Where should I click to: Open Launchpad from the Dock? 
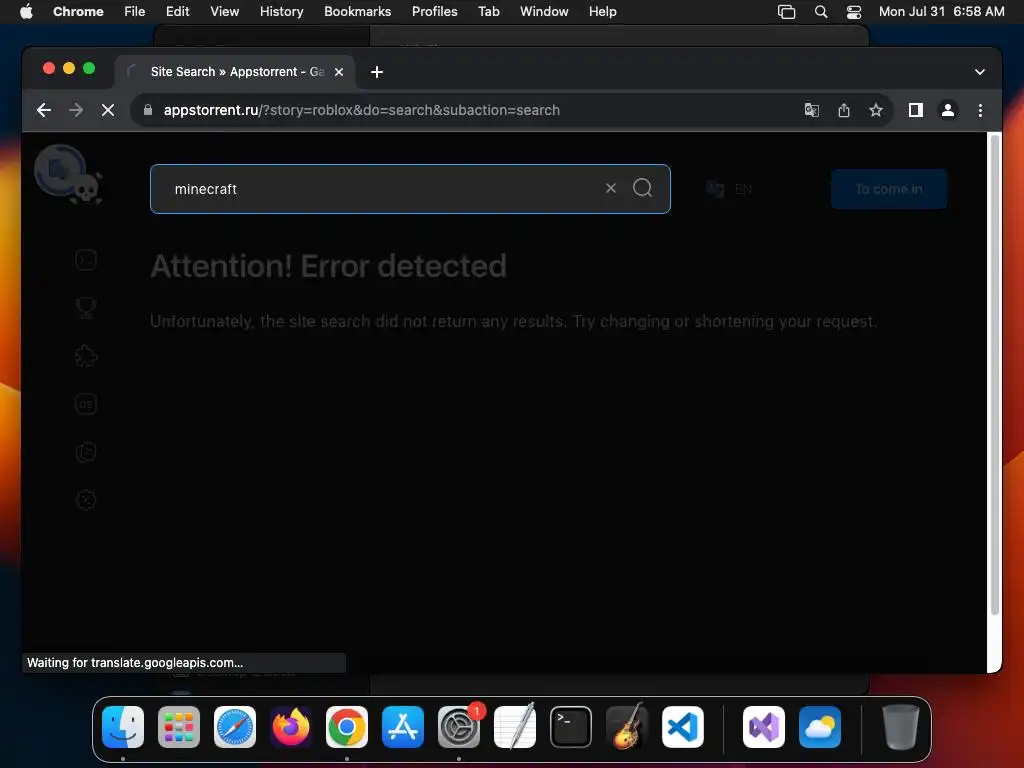point(179,727)
